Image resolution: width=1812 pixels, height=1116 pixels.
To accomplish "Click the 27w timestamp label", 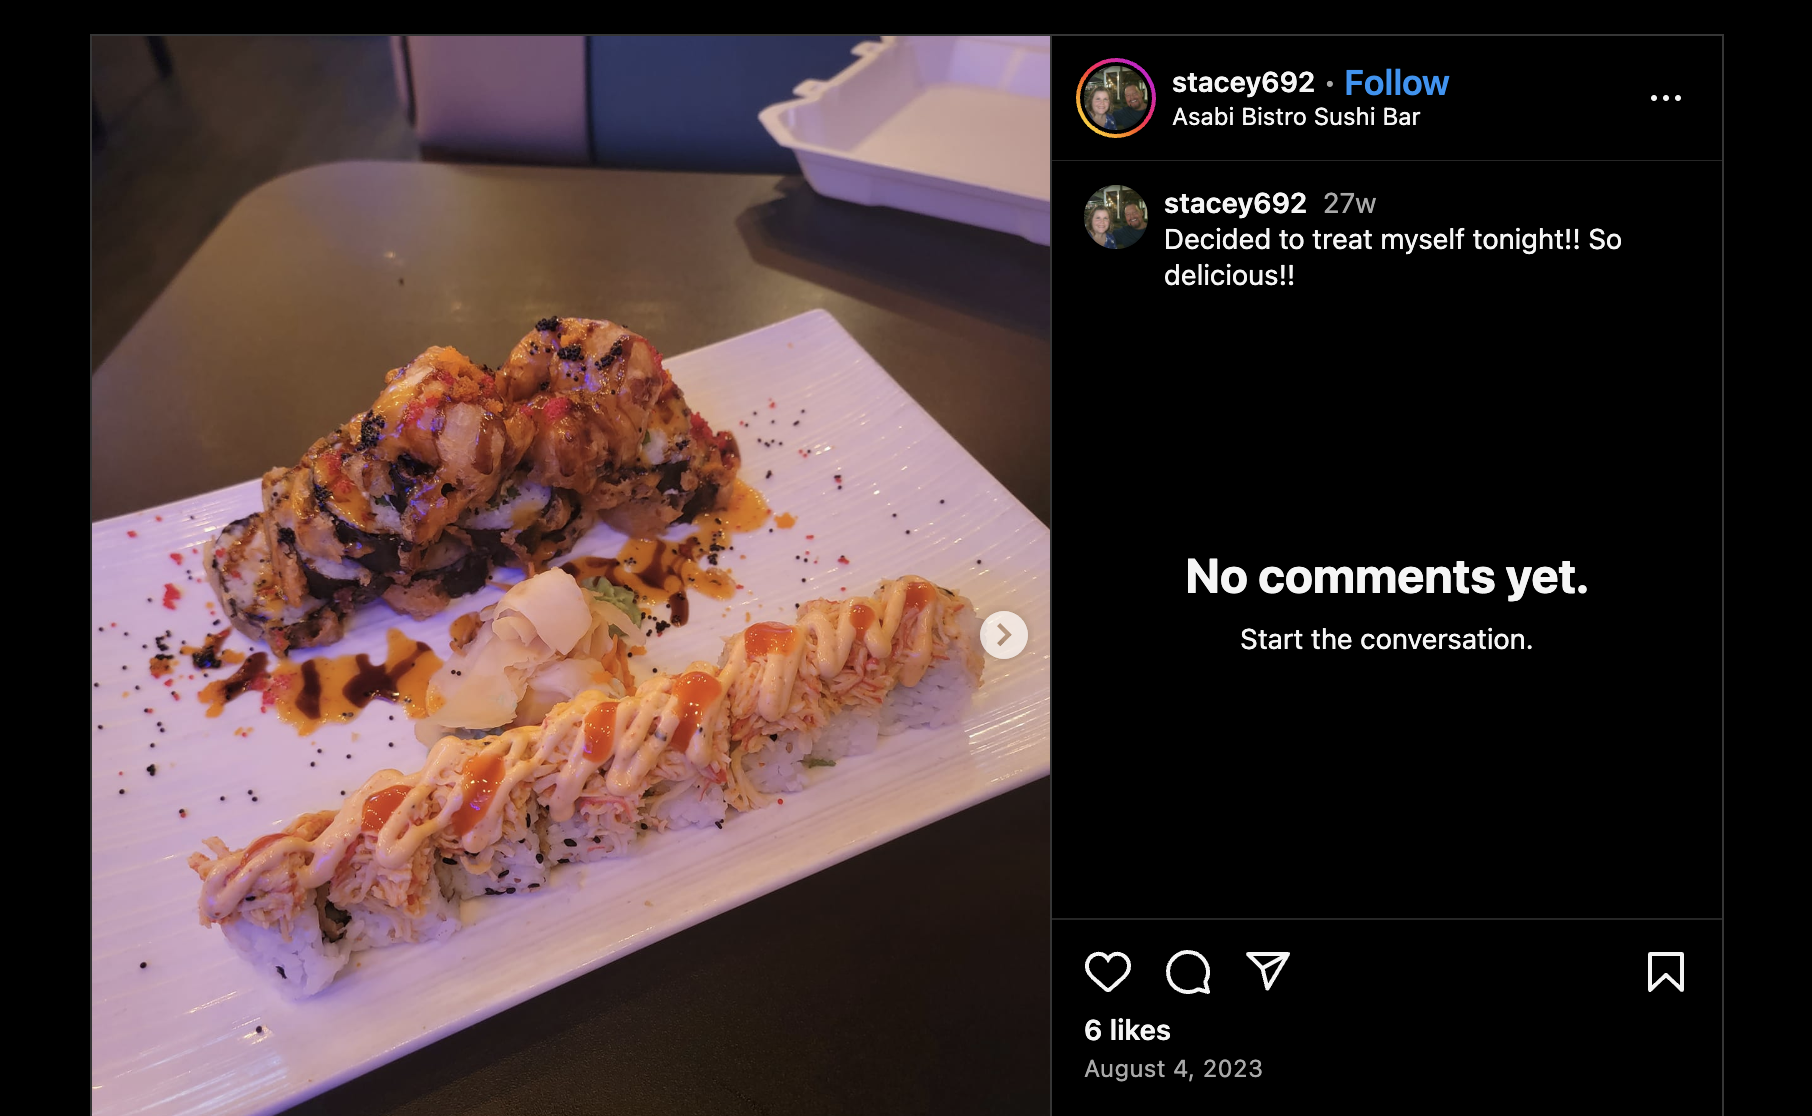I will [1350, 203].
